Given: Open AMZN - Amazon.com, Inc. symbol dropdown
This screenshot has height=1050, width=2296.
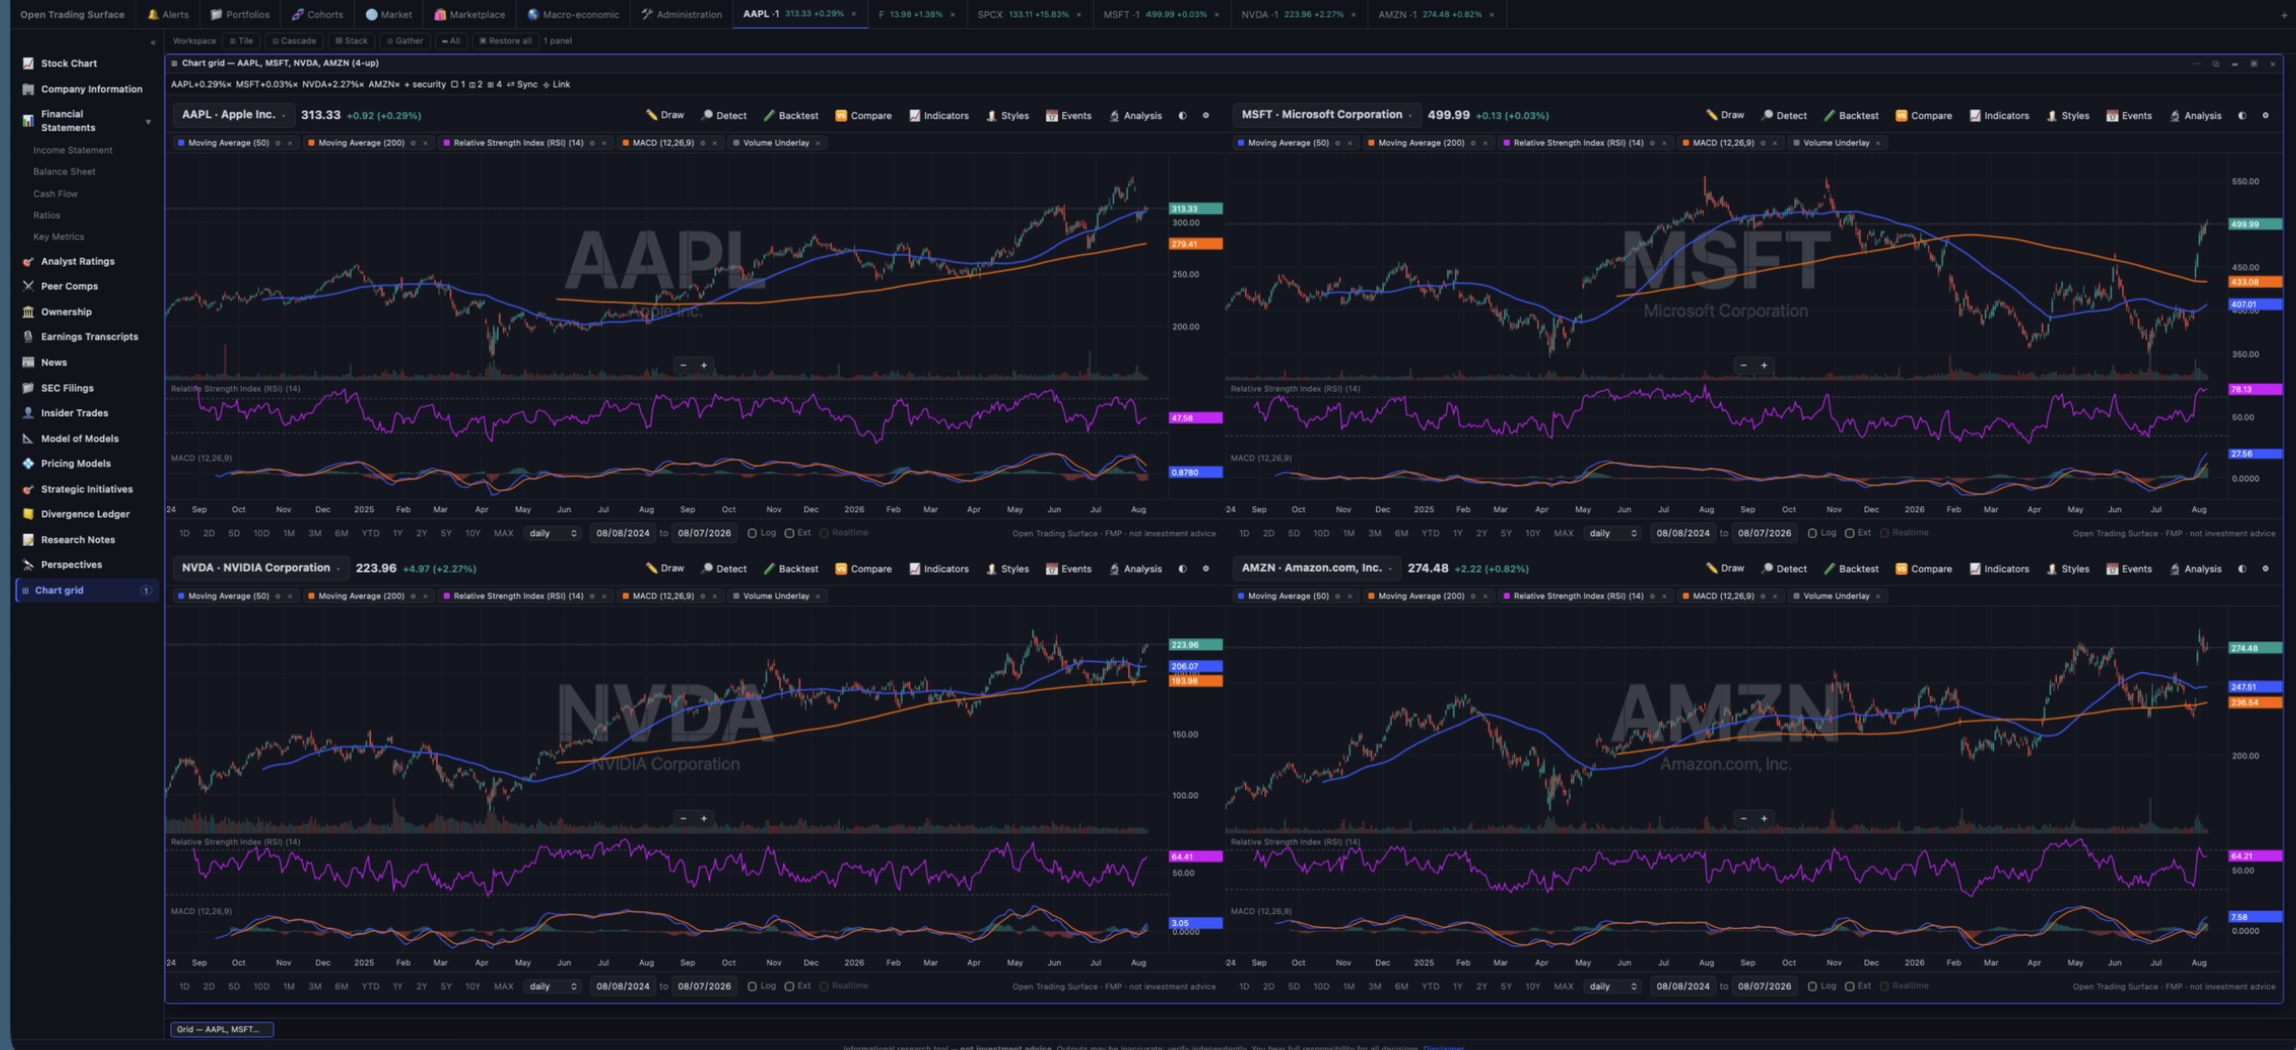Looking at the screenshot, I should pyautogui.click(x=1317, y=568).
